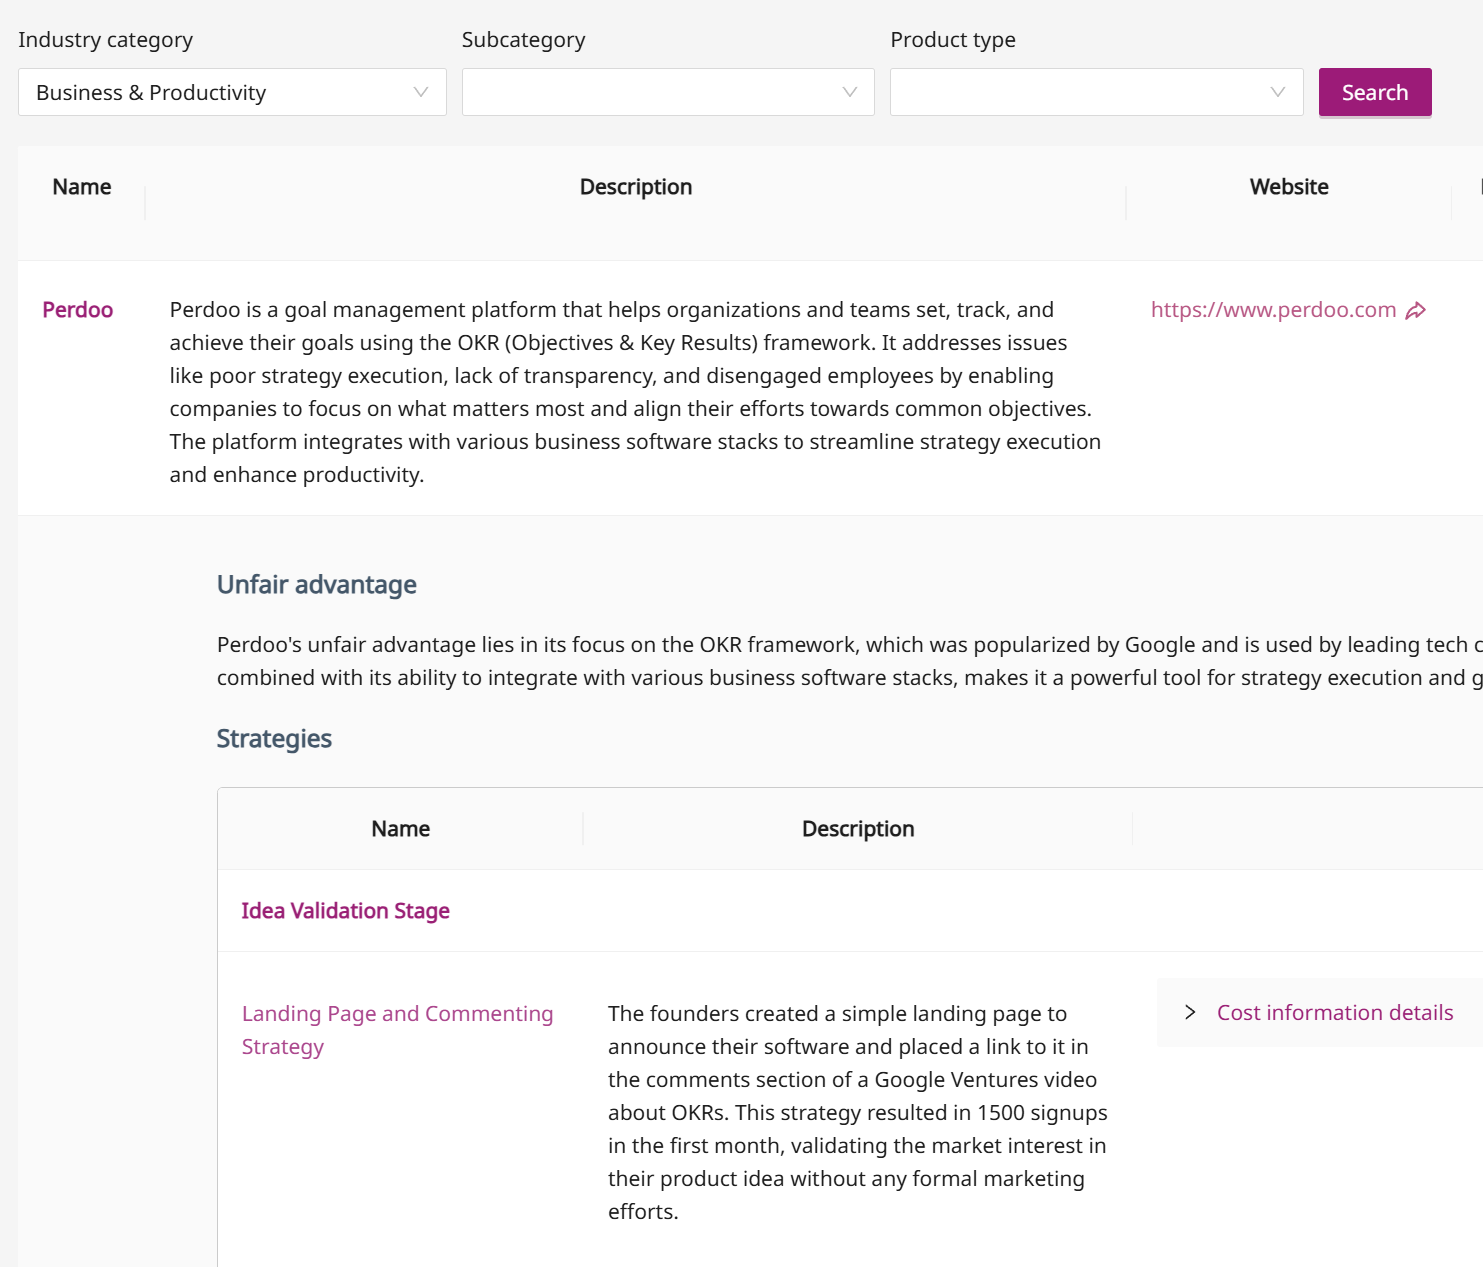Click the Description header in the top table
The width and height of the screenshot is (1483, 1267).
(636, 187)
